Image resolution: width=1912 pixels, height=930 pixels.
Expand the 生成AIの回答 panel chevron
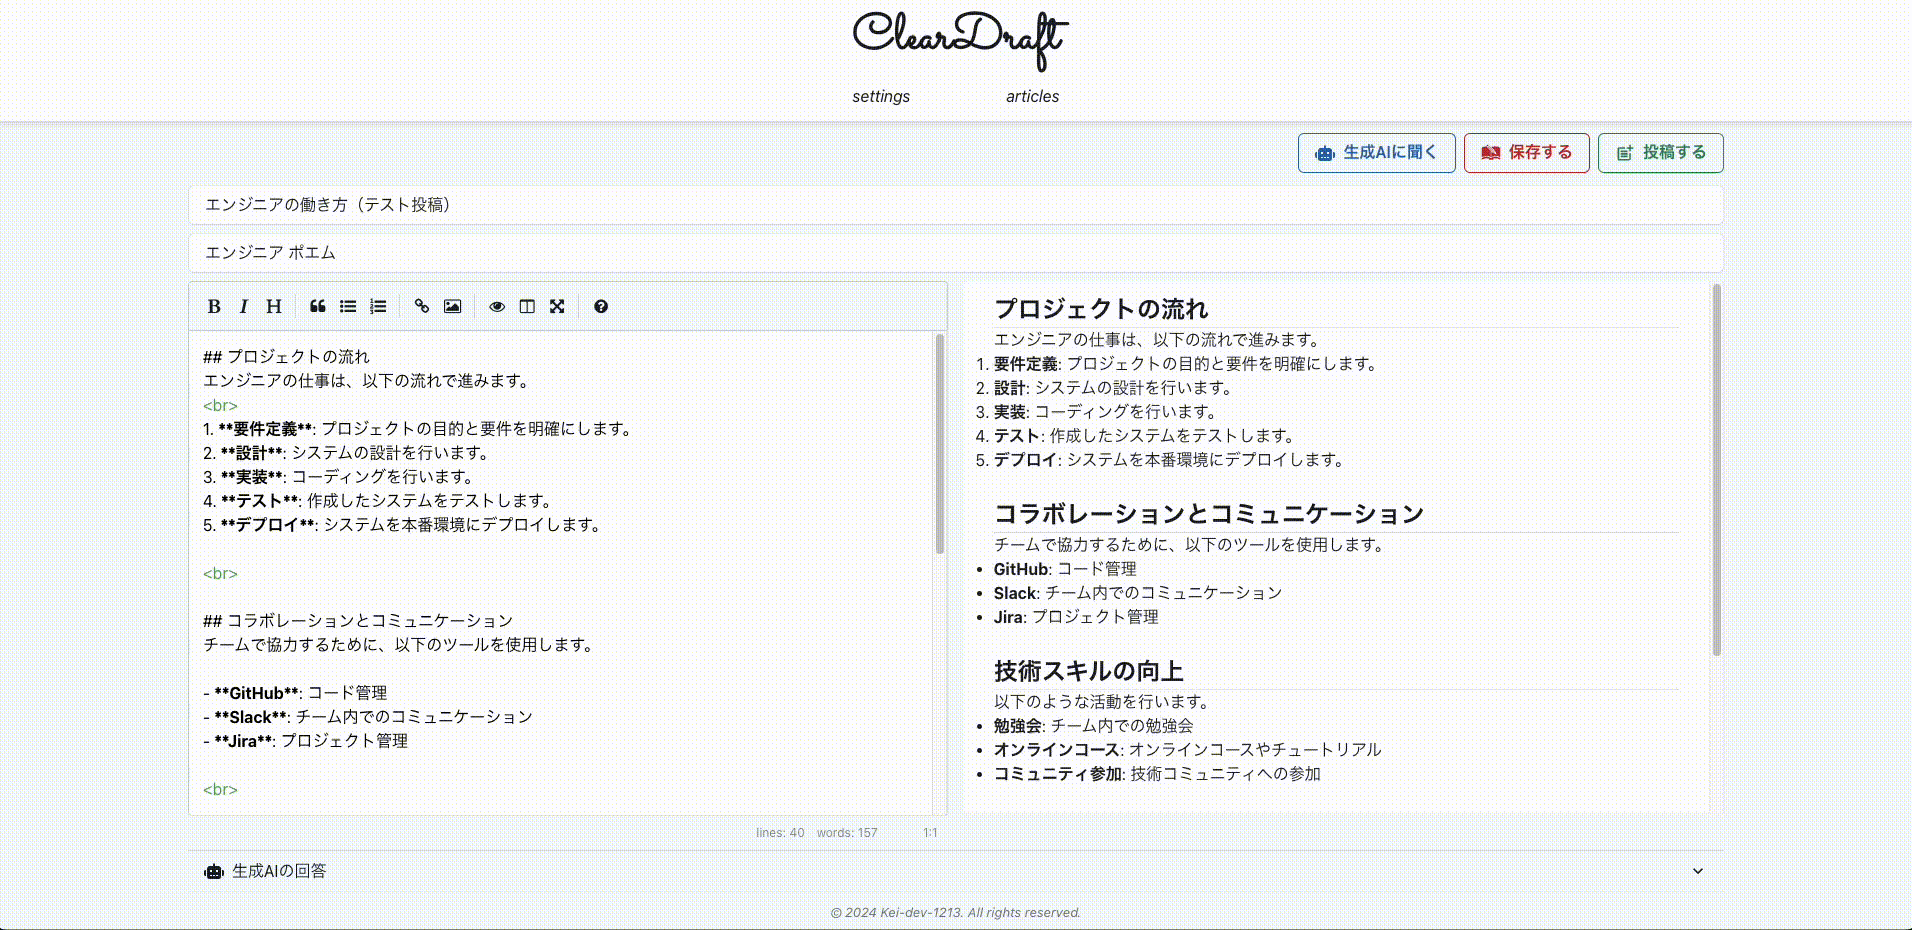pos(1698,871)
